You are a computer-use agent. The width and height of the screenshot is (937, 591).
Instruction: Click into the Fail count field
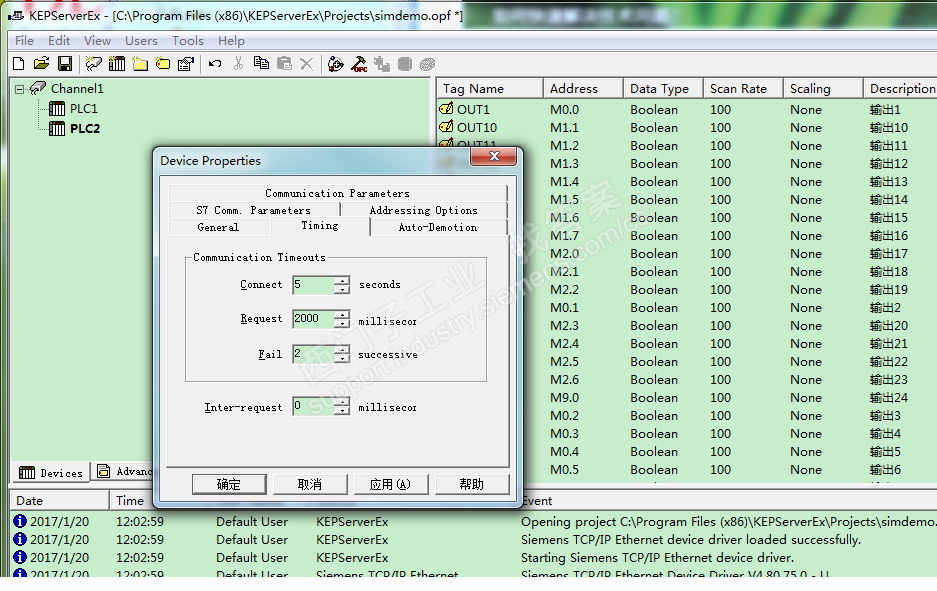click(x=314, y=354)
